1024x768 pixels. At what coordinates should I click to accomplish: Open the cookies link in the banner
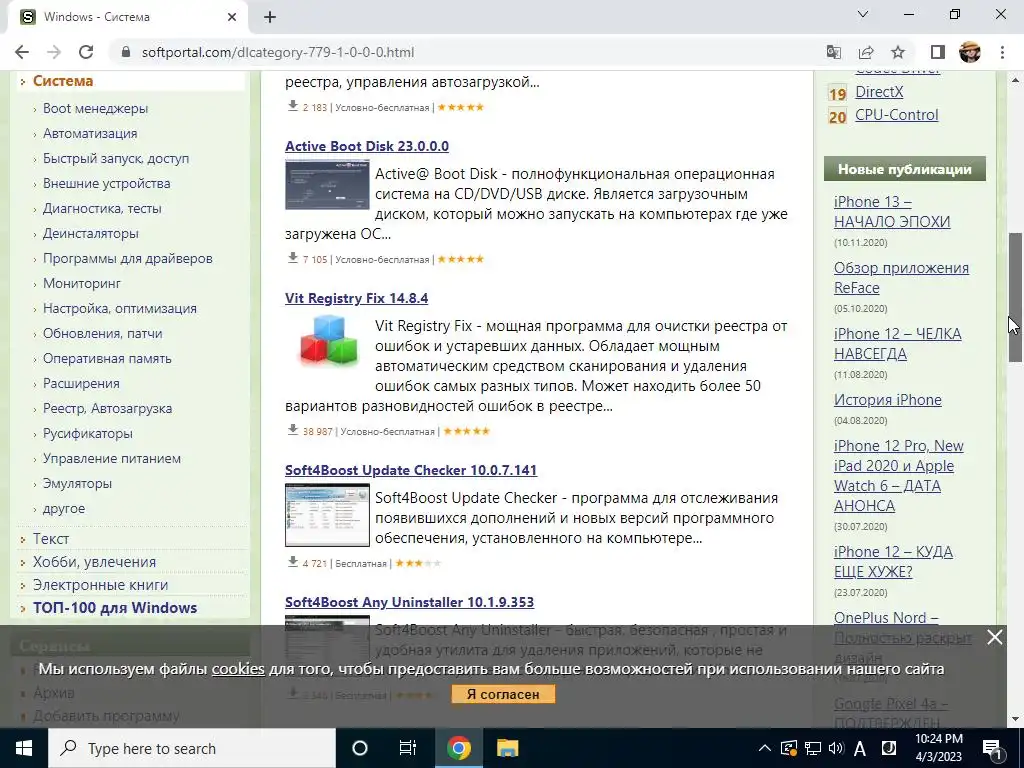[x=238, y=669]
